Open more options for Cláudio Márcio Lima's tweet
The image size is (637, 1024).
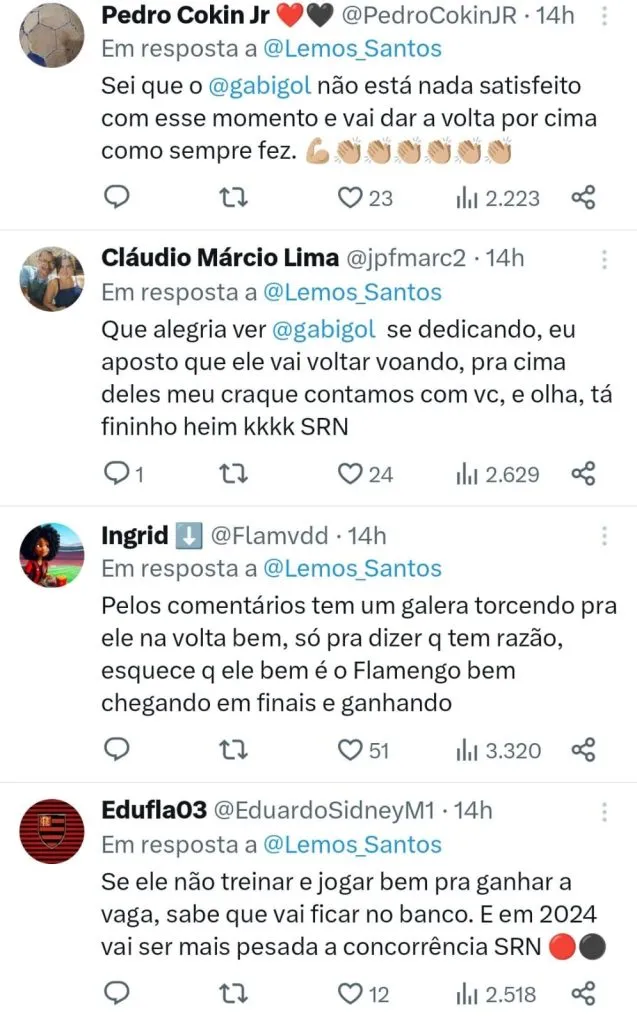[605, 259]
